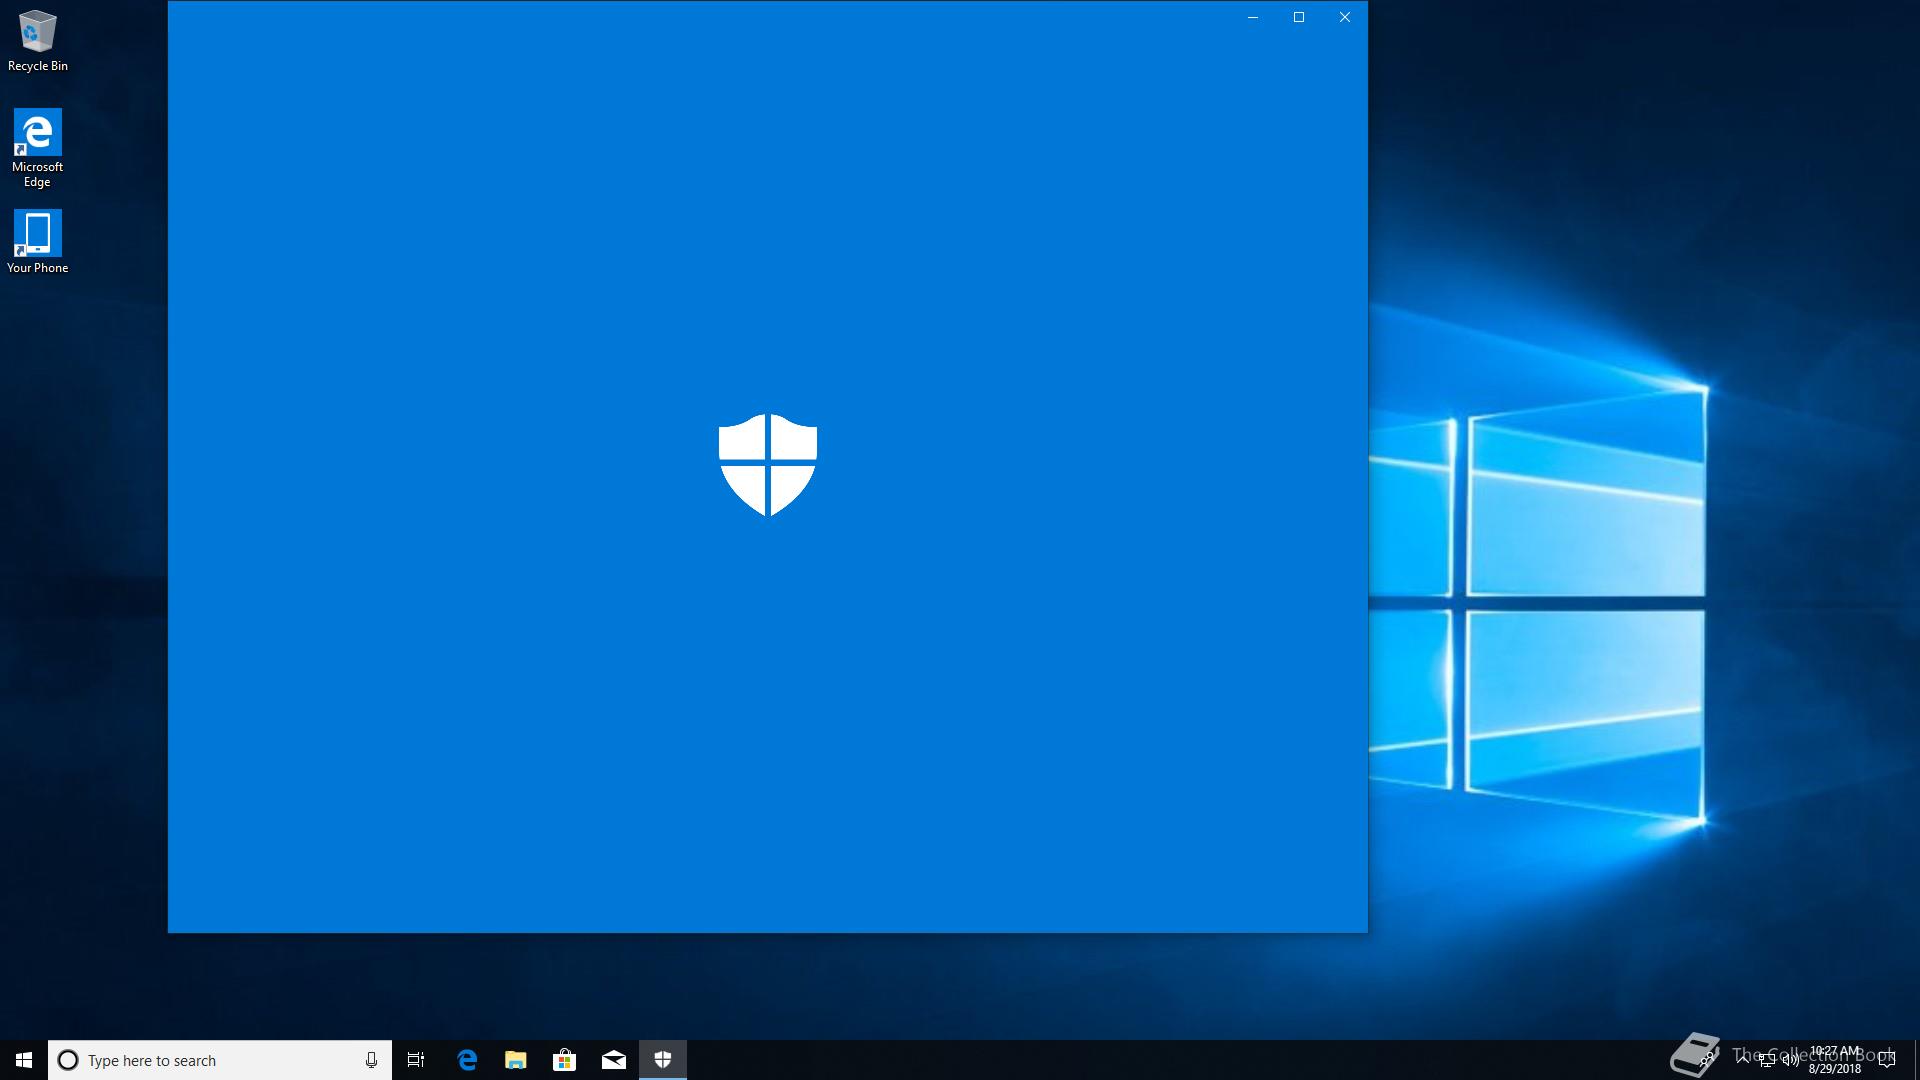Click the People icon in system tray

[x=1707, y=1060]
